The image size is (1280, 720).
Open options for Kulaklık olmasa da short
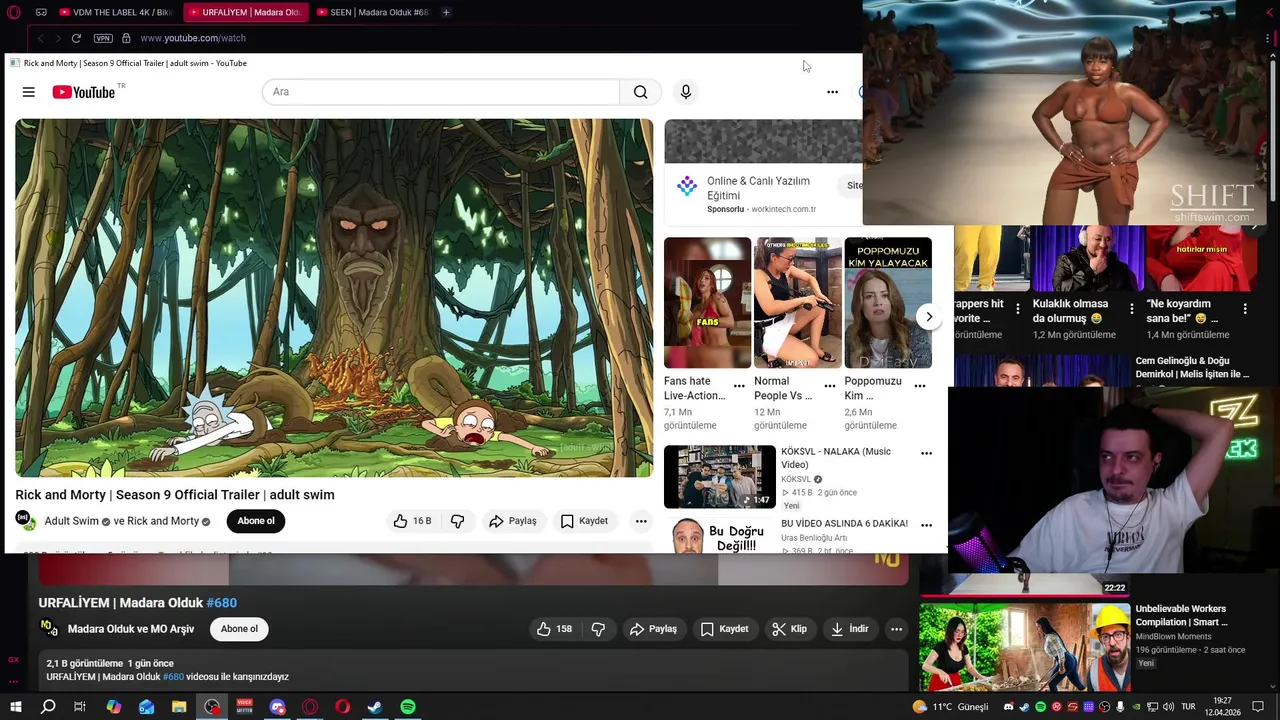click(x=1131, y=309)
